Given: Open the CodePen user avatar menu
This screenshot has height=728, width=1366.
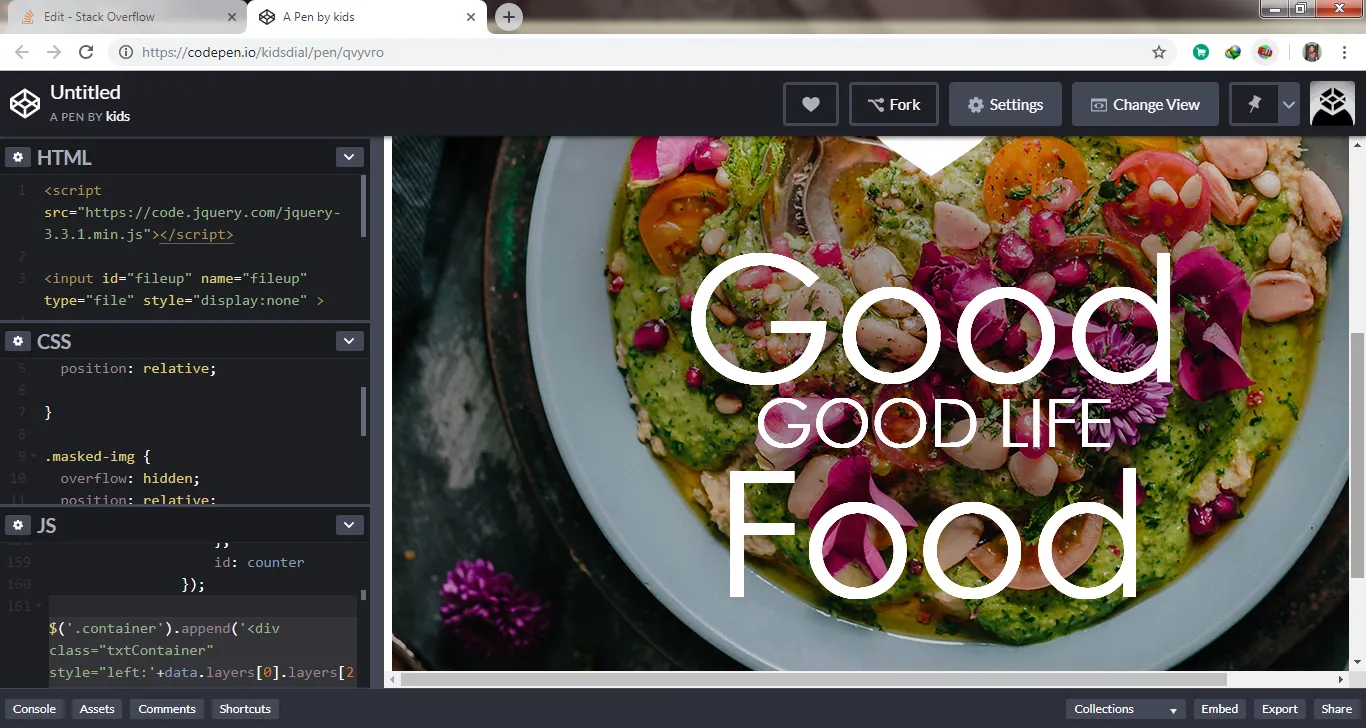Looking at the screenshot, I should (x=1332, y=104).
